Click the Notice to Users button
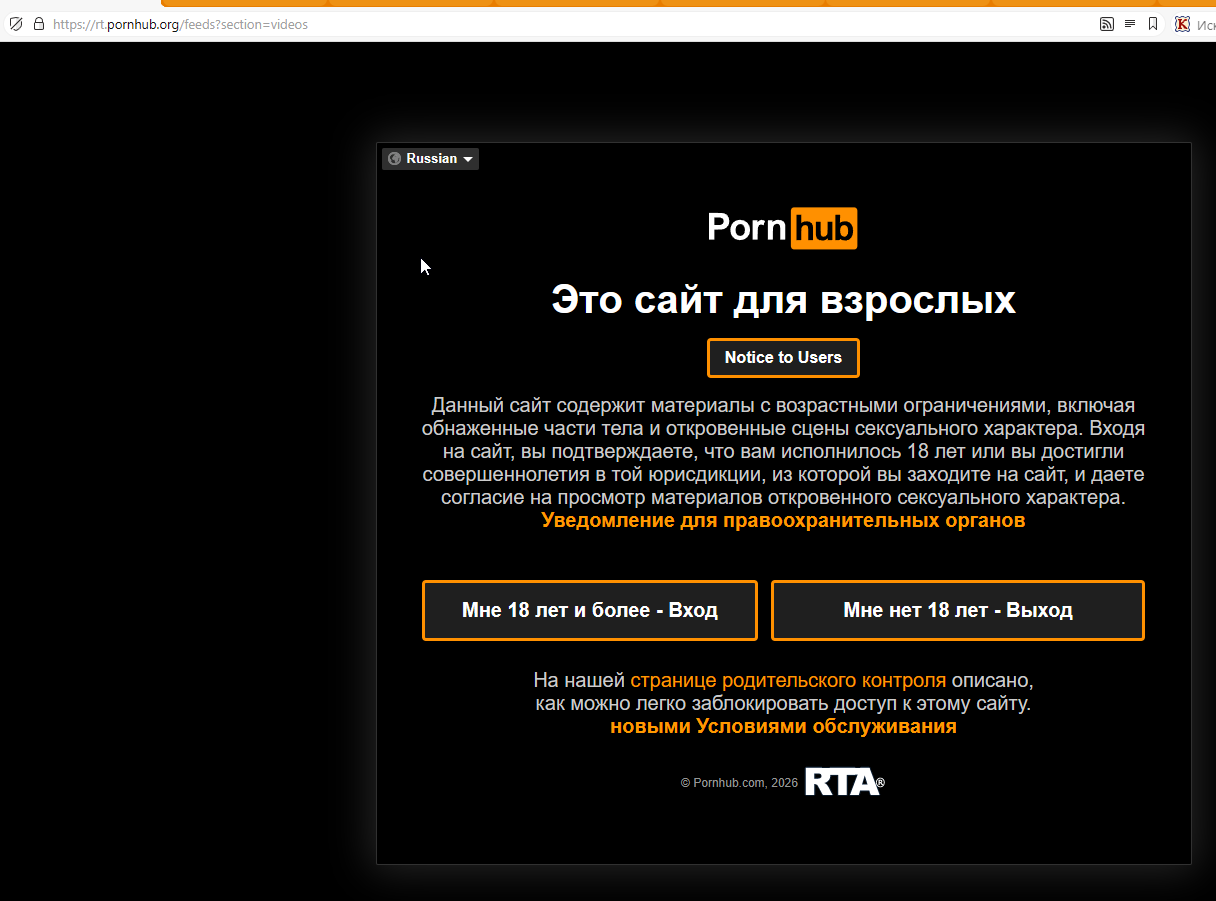The height and width of the screenshot is (901, 1216). [783, 358]
